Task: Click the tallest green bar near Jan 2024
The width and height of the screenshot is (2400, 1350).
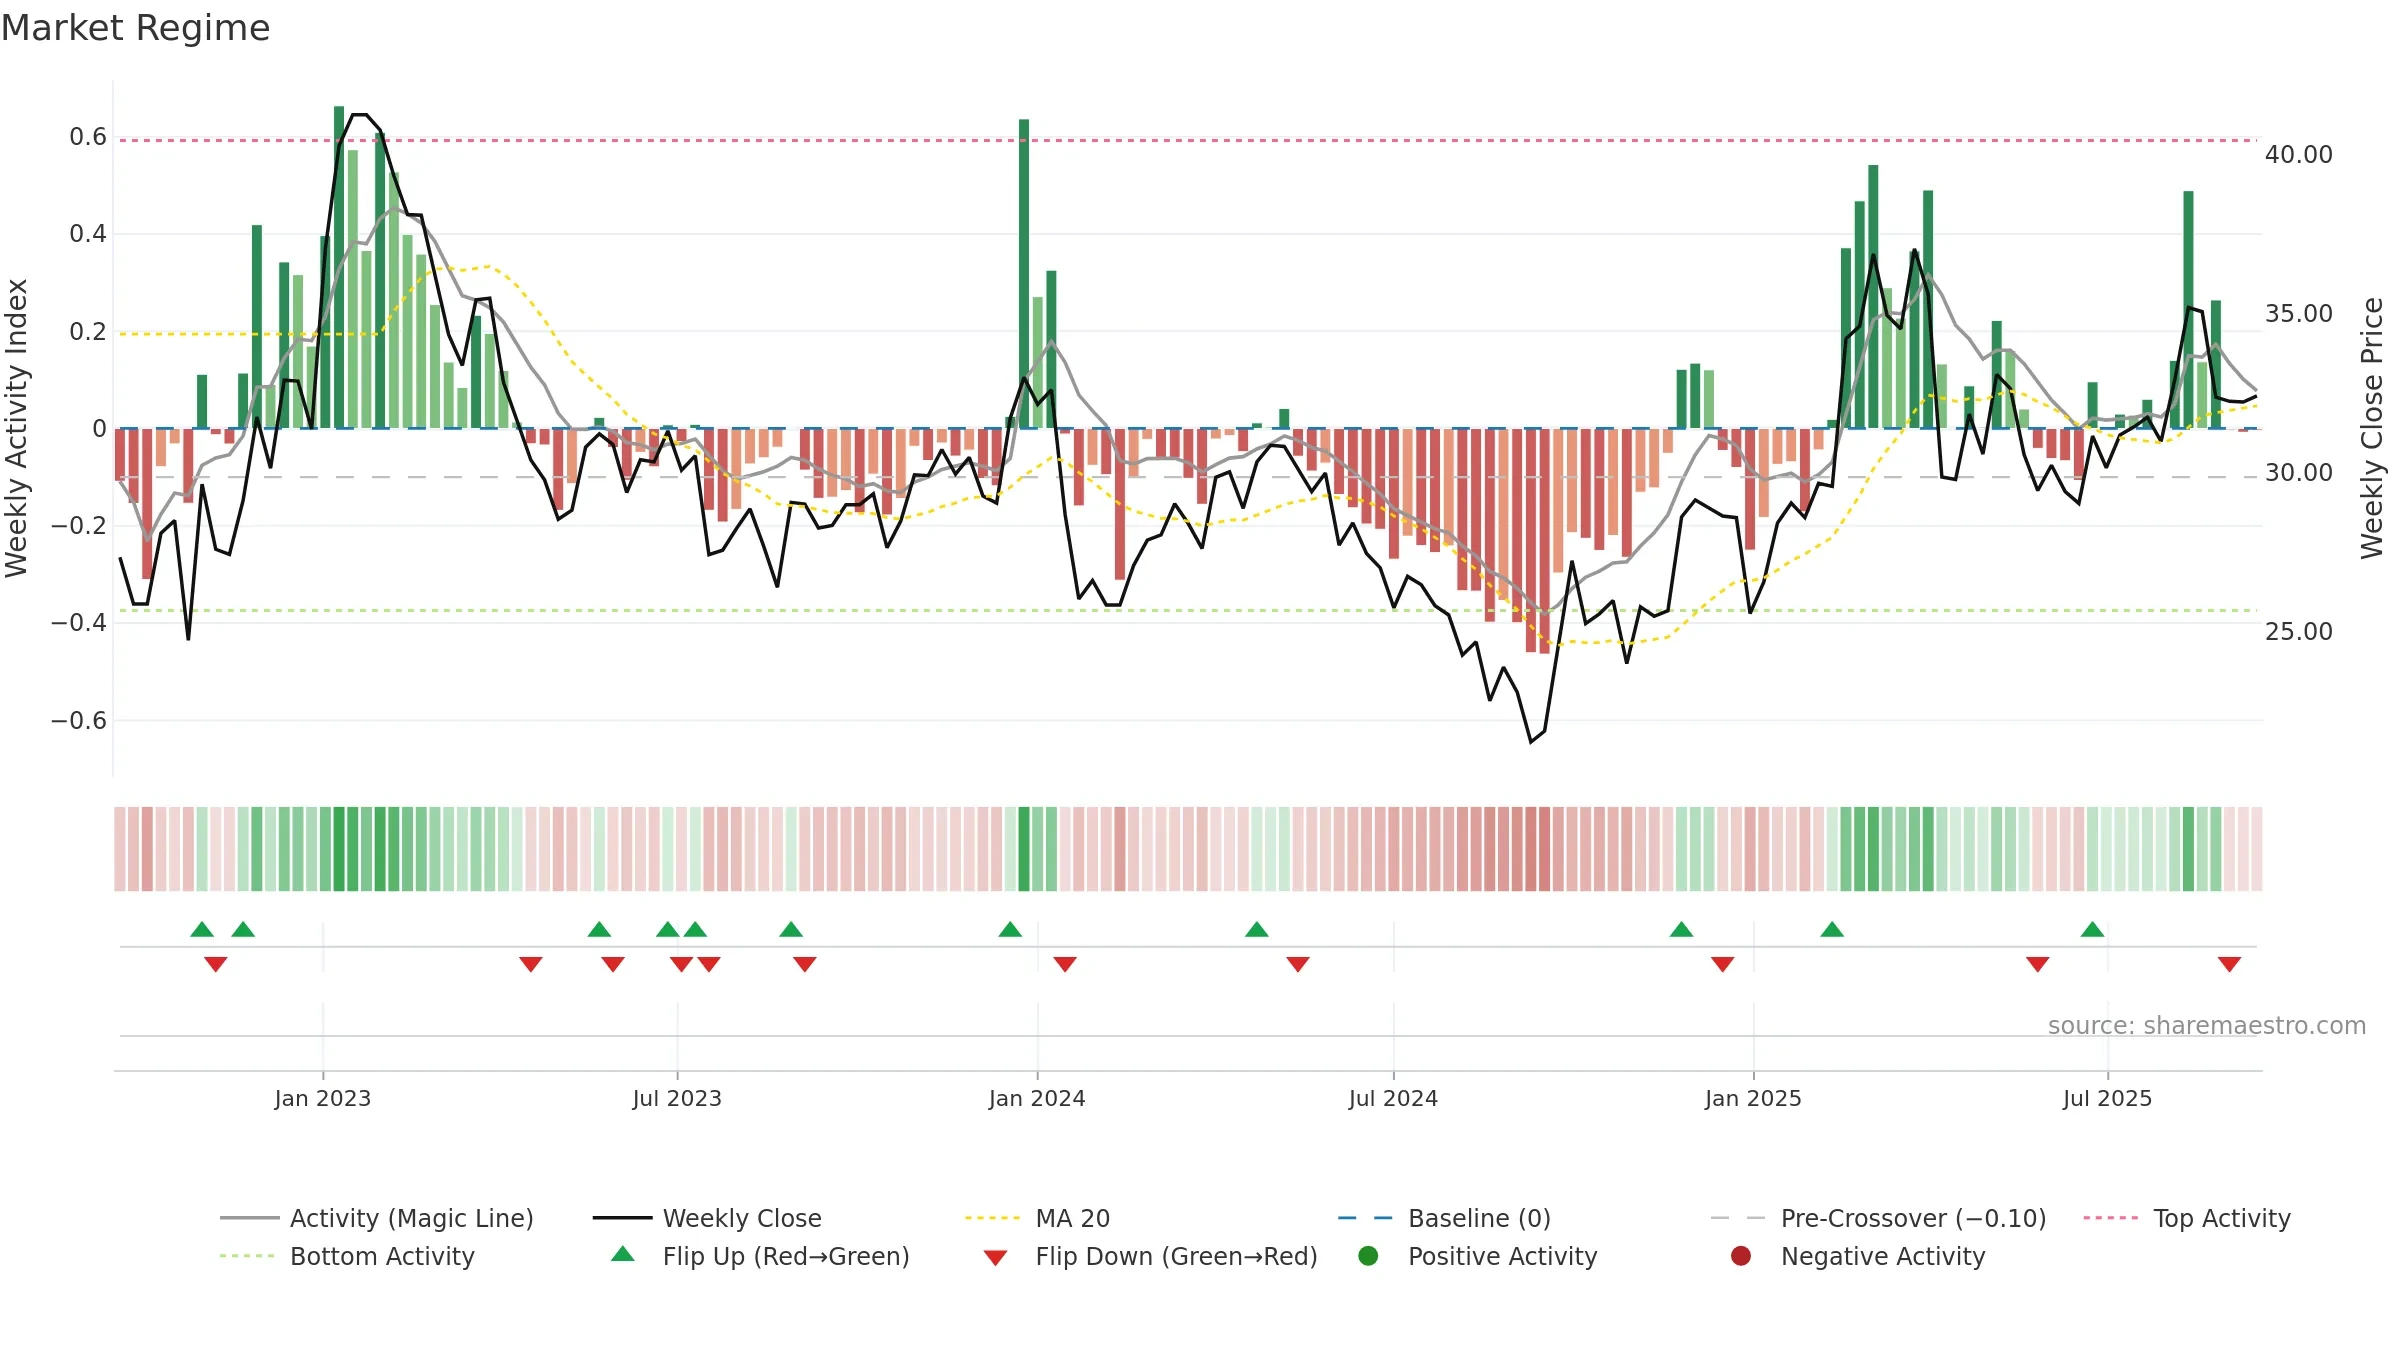Action: click(x=1024, y=274)
